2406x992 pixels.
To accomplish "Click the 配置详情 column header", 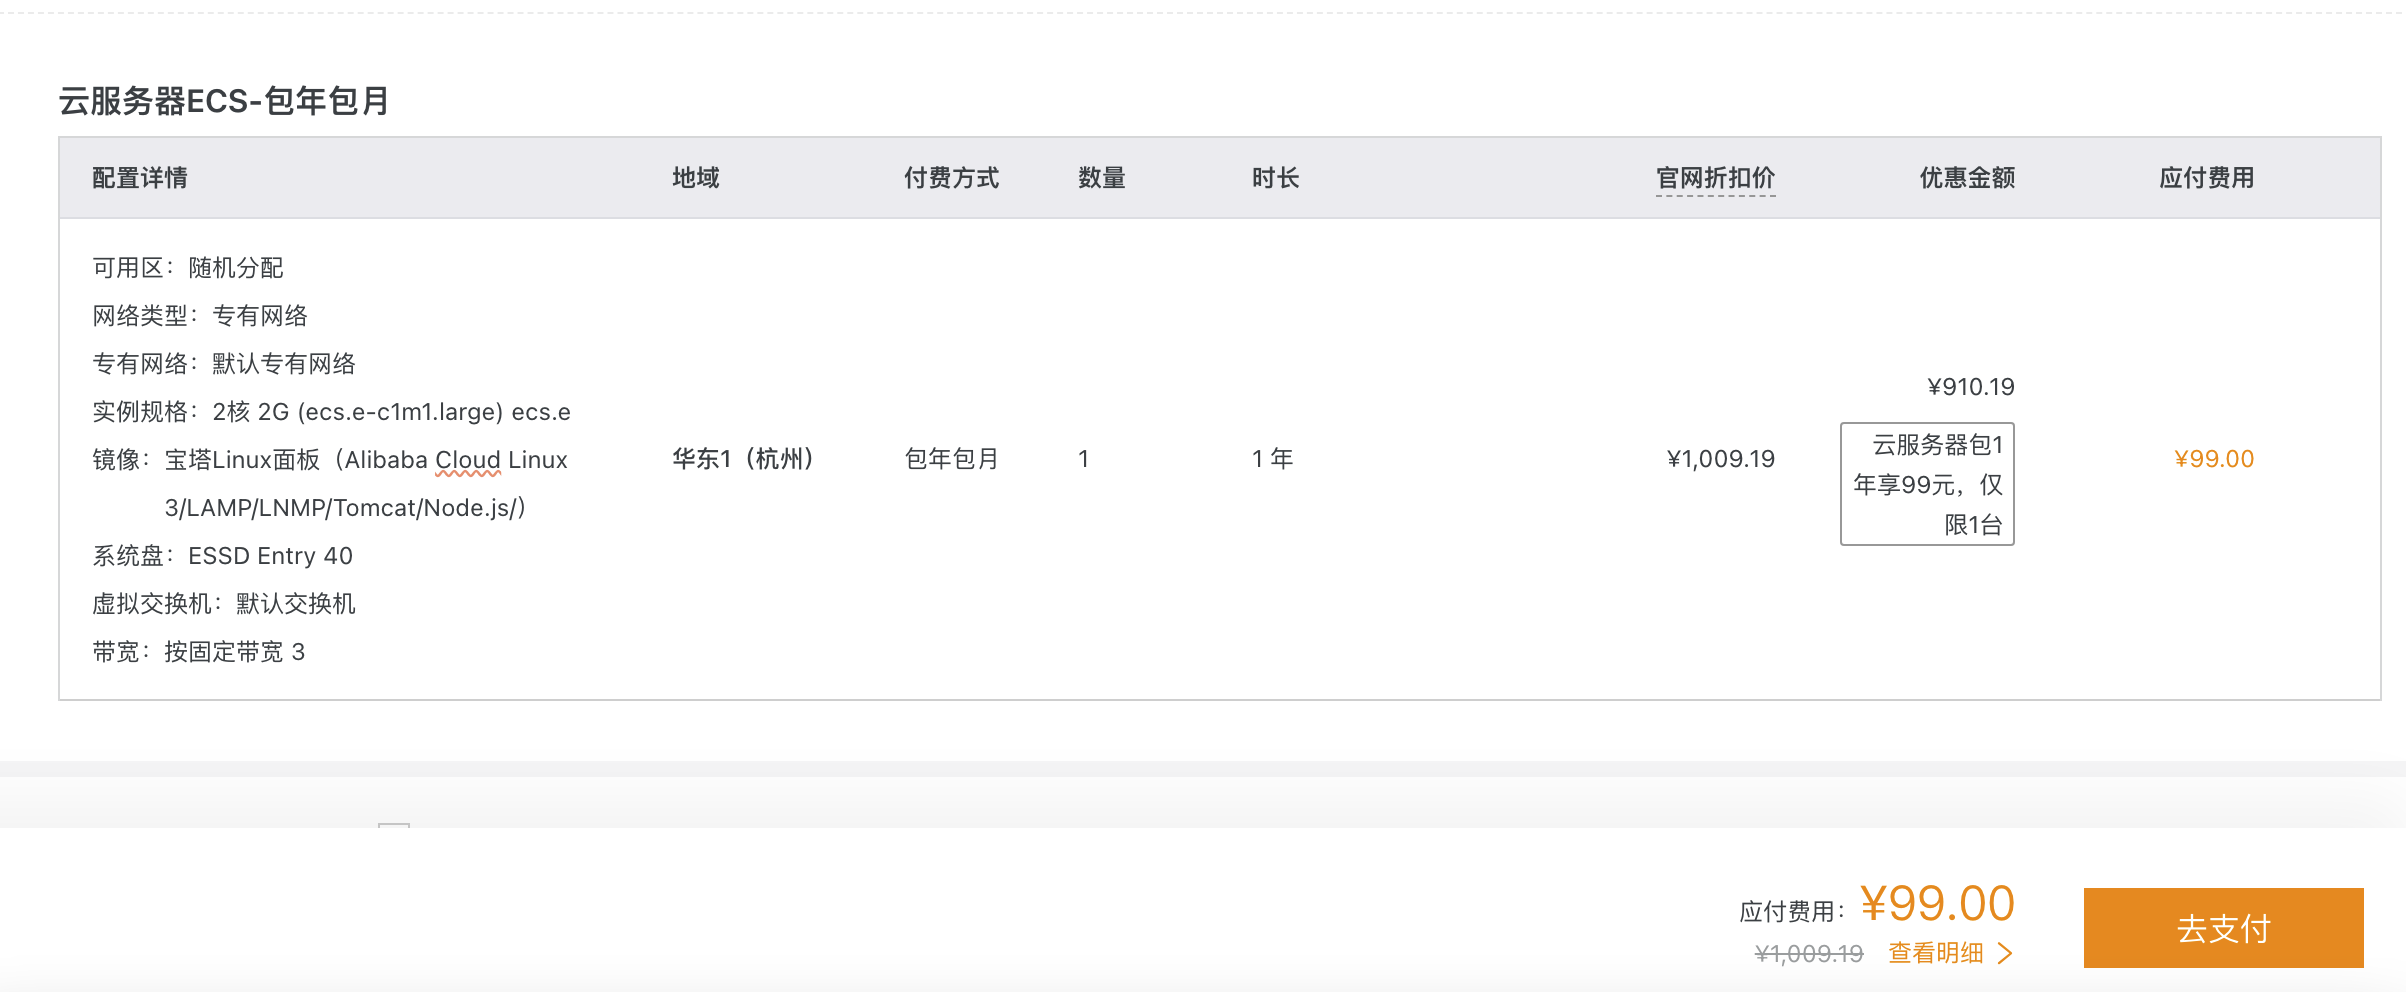I will [x=140, y=178].
